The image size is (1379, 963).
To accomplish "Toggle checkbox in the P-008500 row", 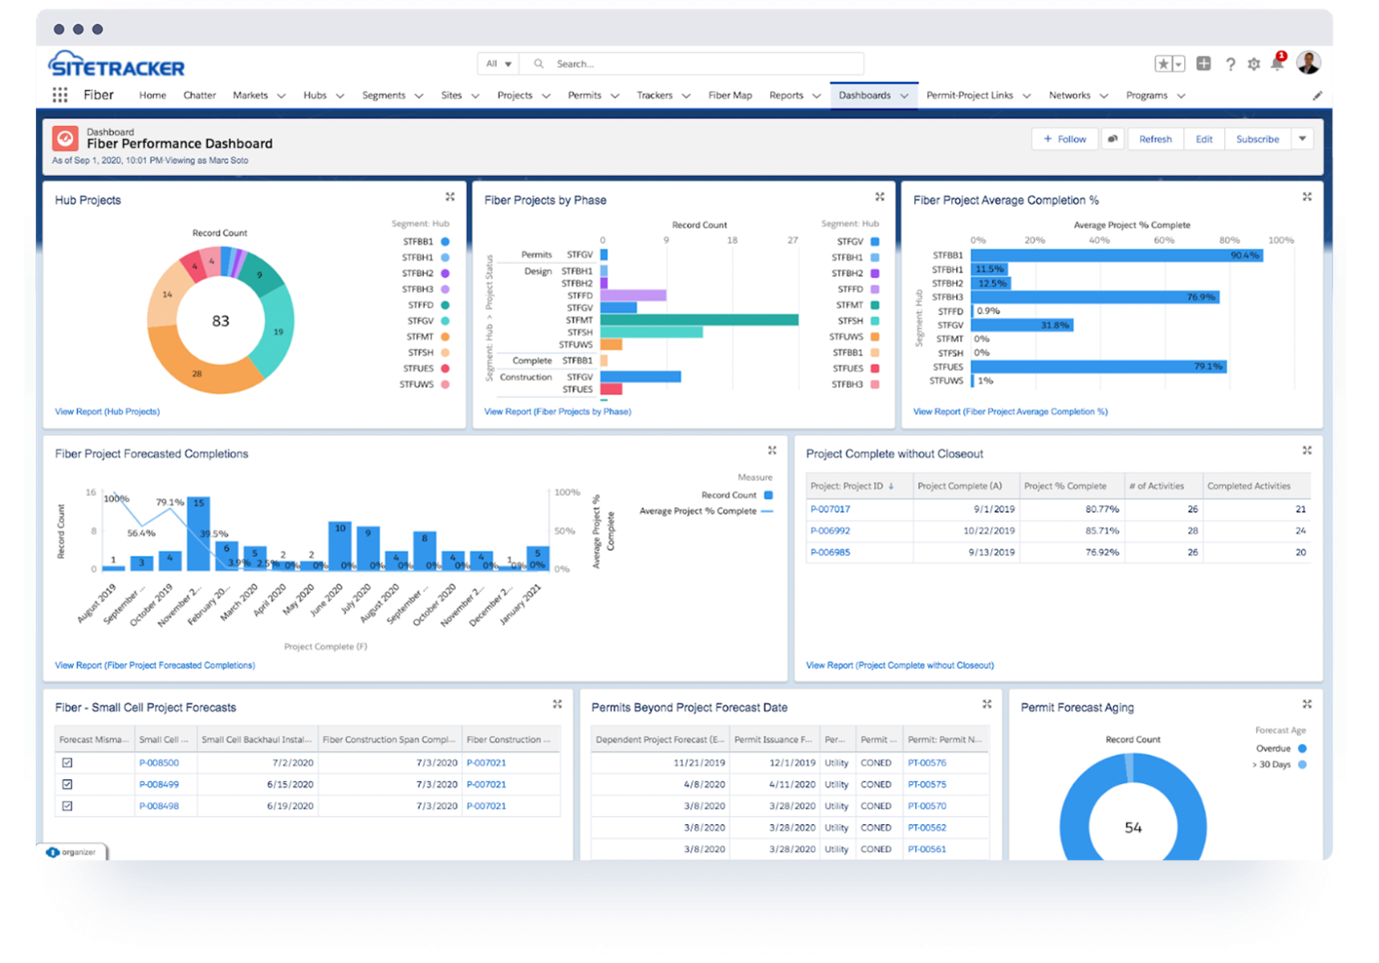I will pos(67,763).
